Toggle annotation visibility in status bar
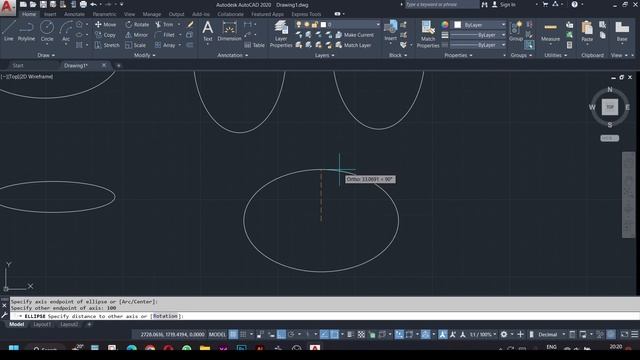This screenshot has width=640, height=360. pos(443,334)
